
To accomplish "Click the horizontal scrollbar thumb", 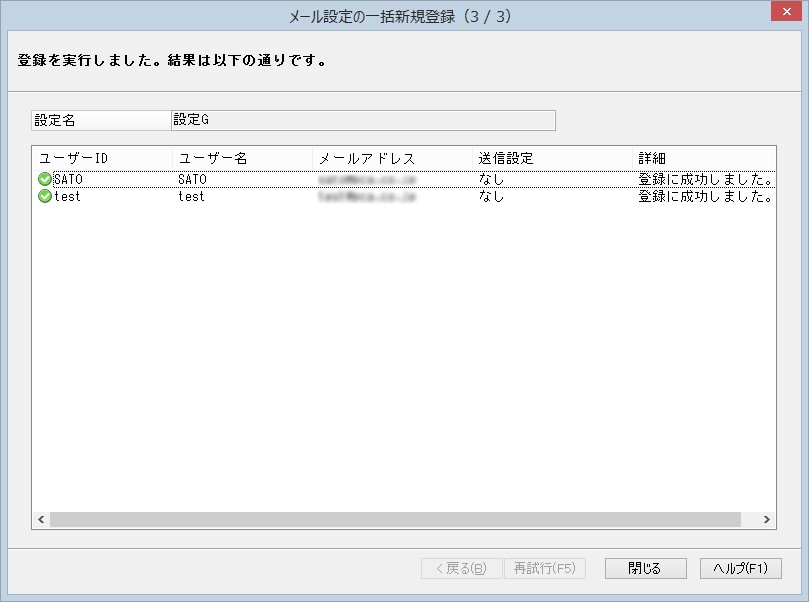I will point(395,519).
